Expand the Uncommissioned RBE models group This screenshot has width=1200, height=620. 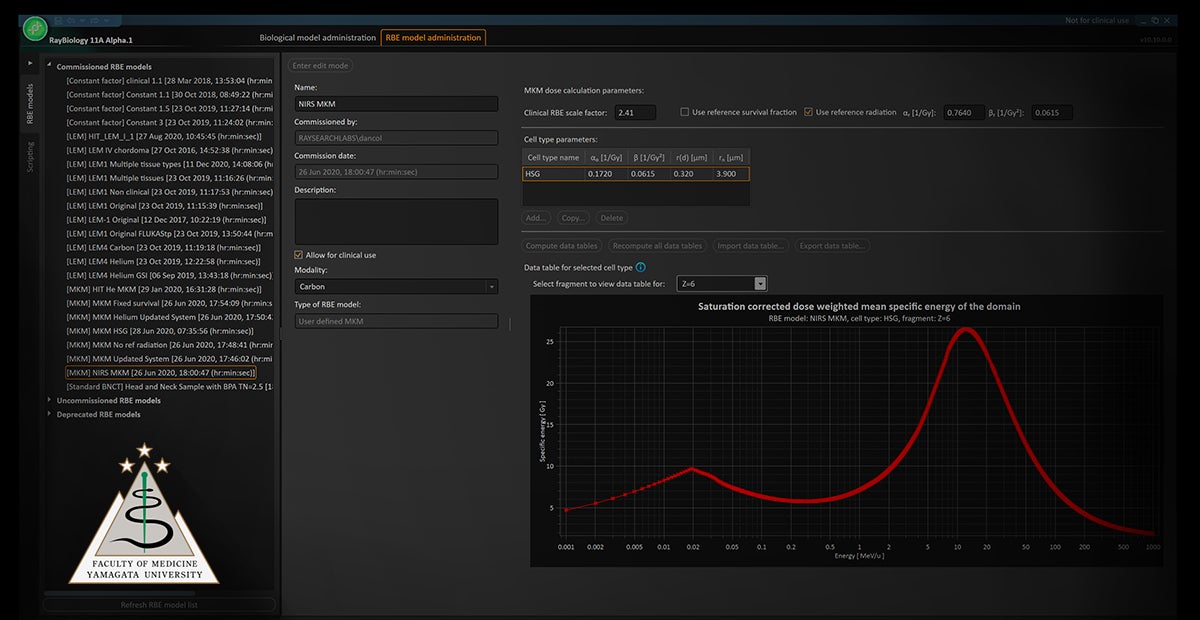51,400
